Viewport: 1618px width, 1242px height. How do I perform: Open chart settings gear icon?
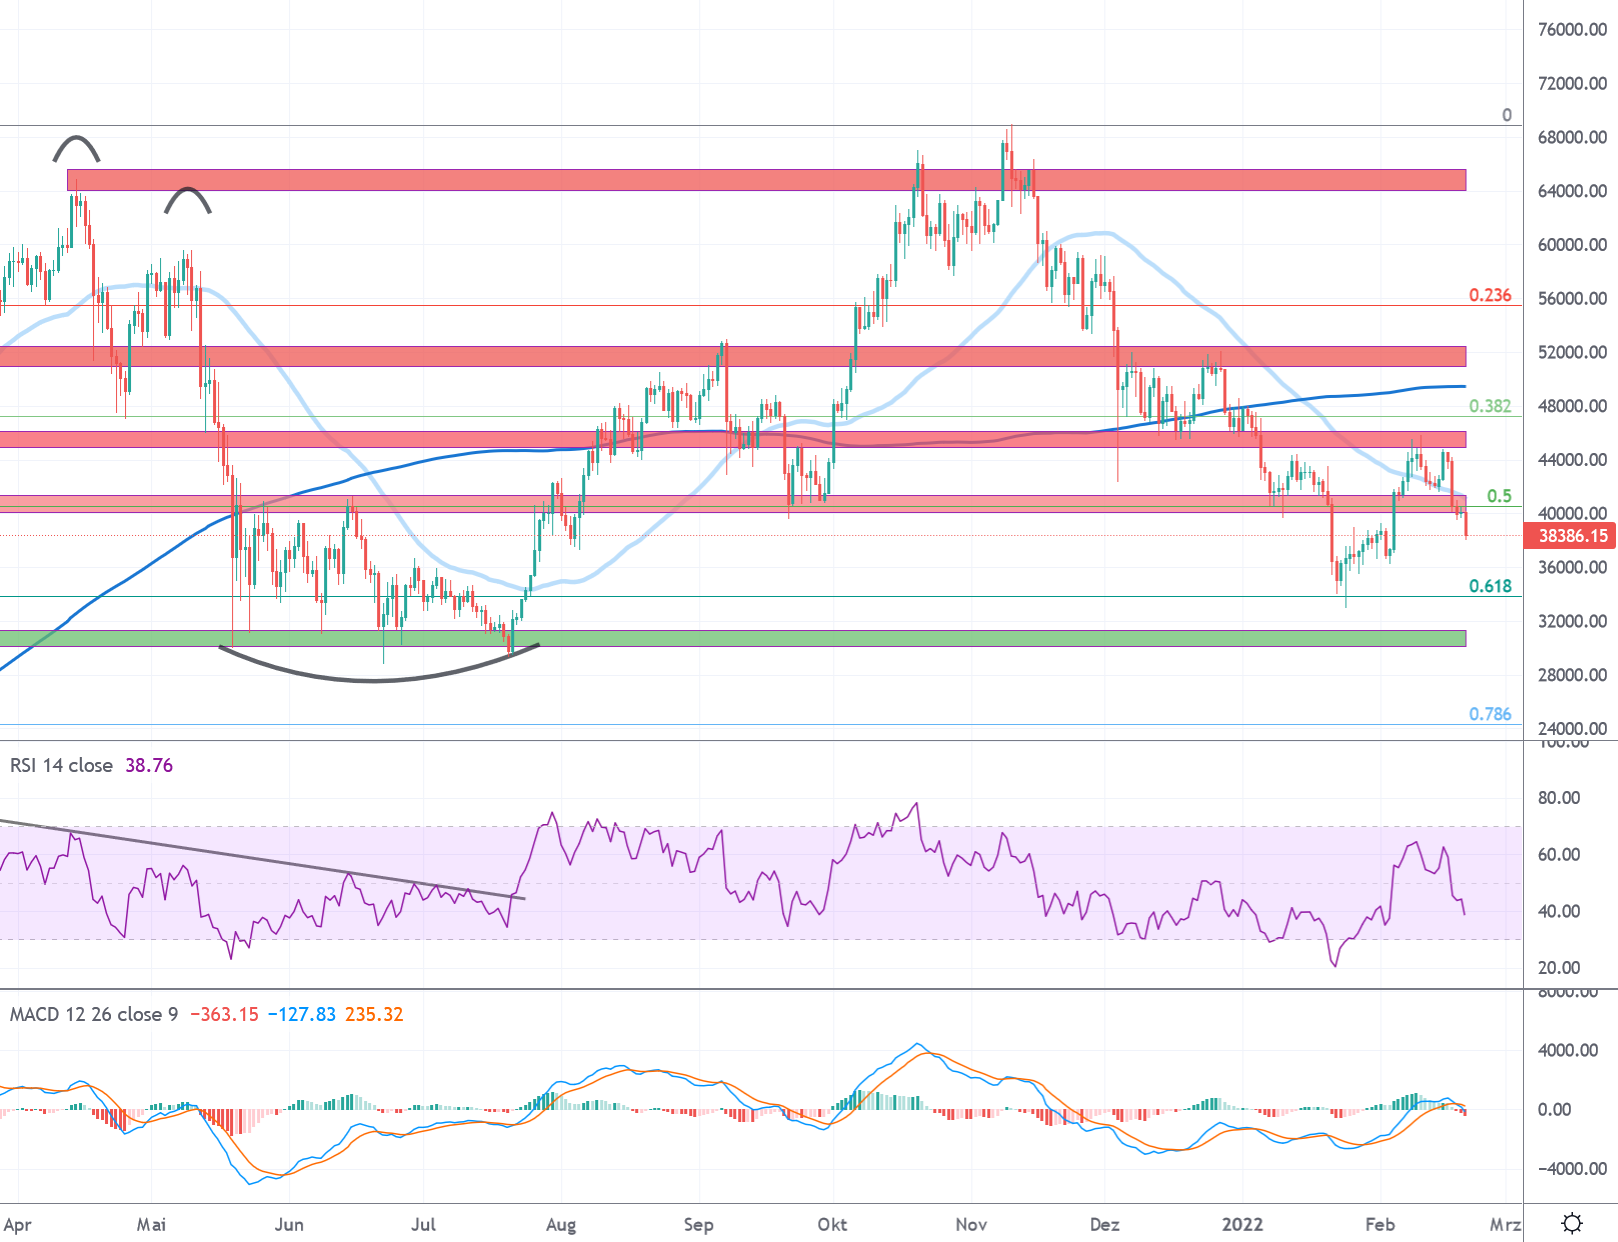pyautogui.click(x=1571, y=1223)
